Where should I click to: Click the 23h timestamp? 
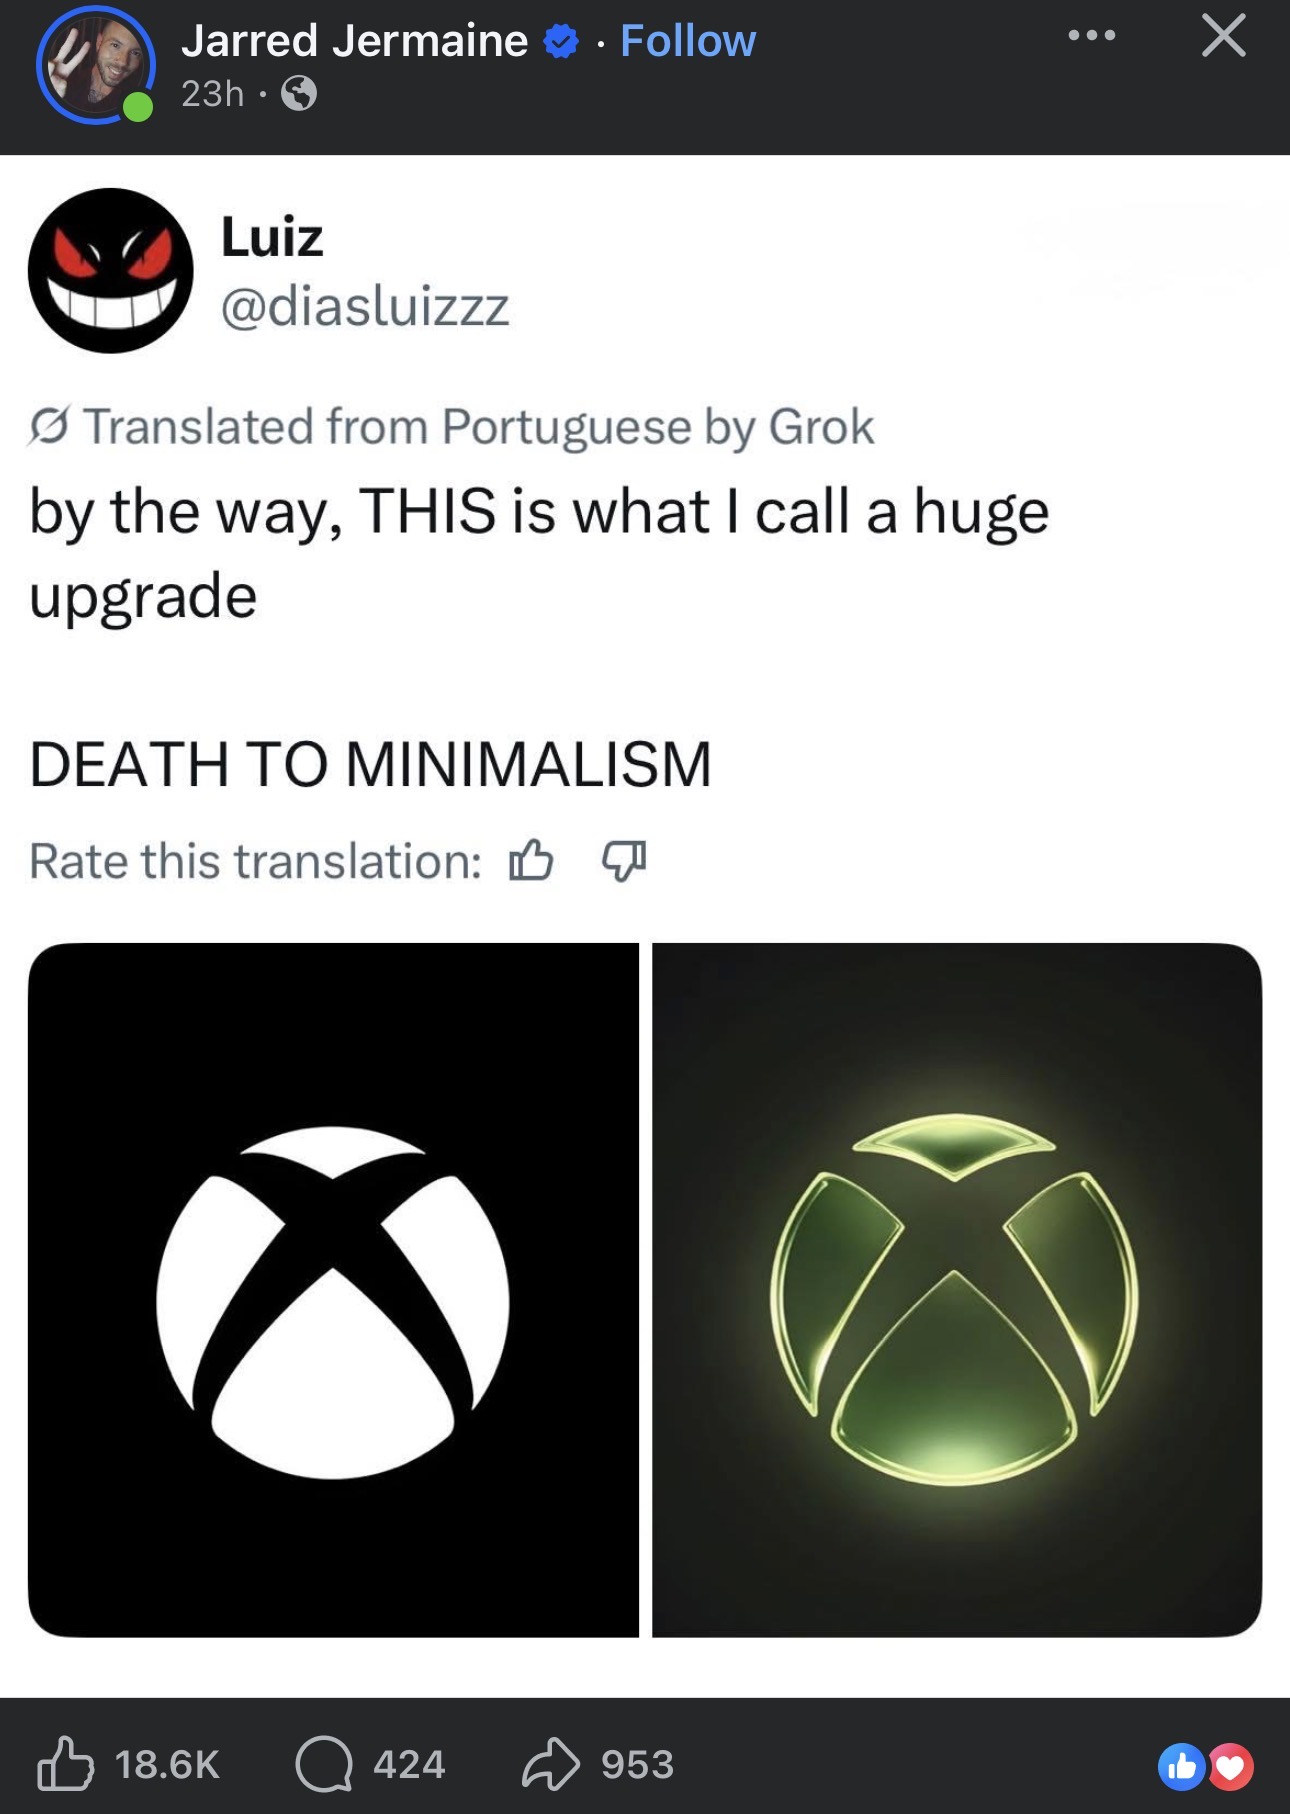(x=212, y=94)
